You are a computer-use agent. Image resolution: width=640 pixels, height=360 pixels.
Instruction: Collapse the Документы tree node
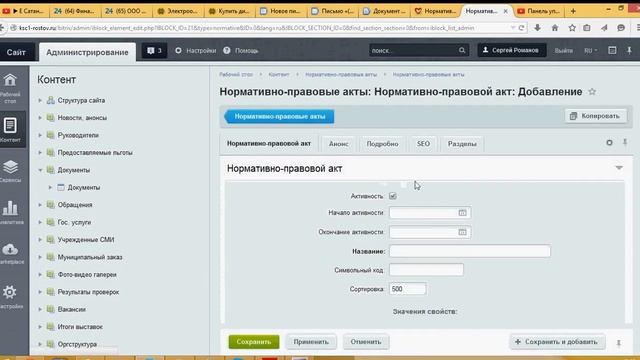[40, 170]
